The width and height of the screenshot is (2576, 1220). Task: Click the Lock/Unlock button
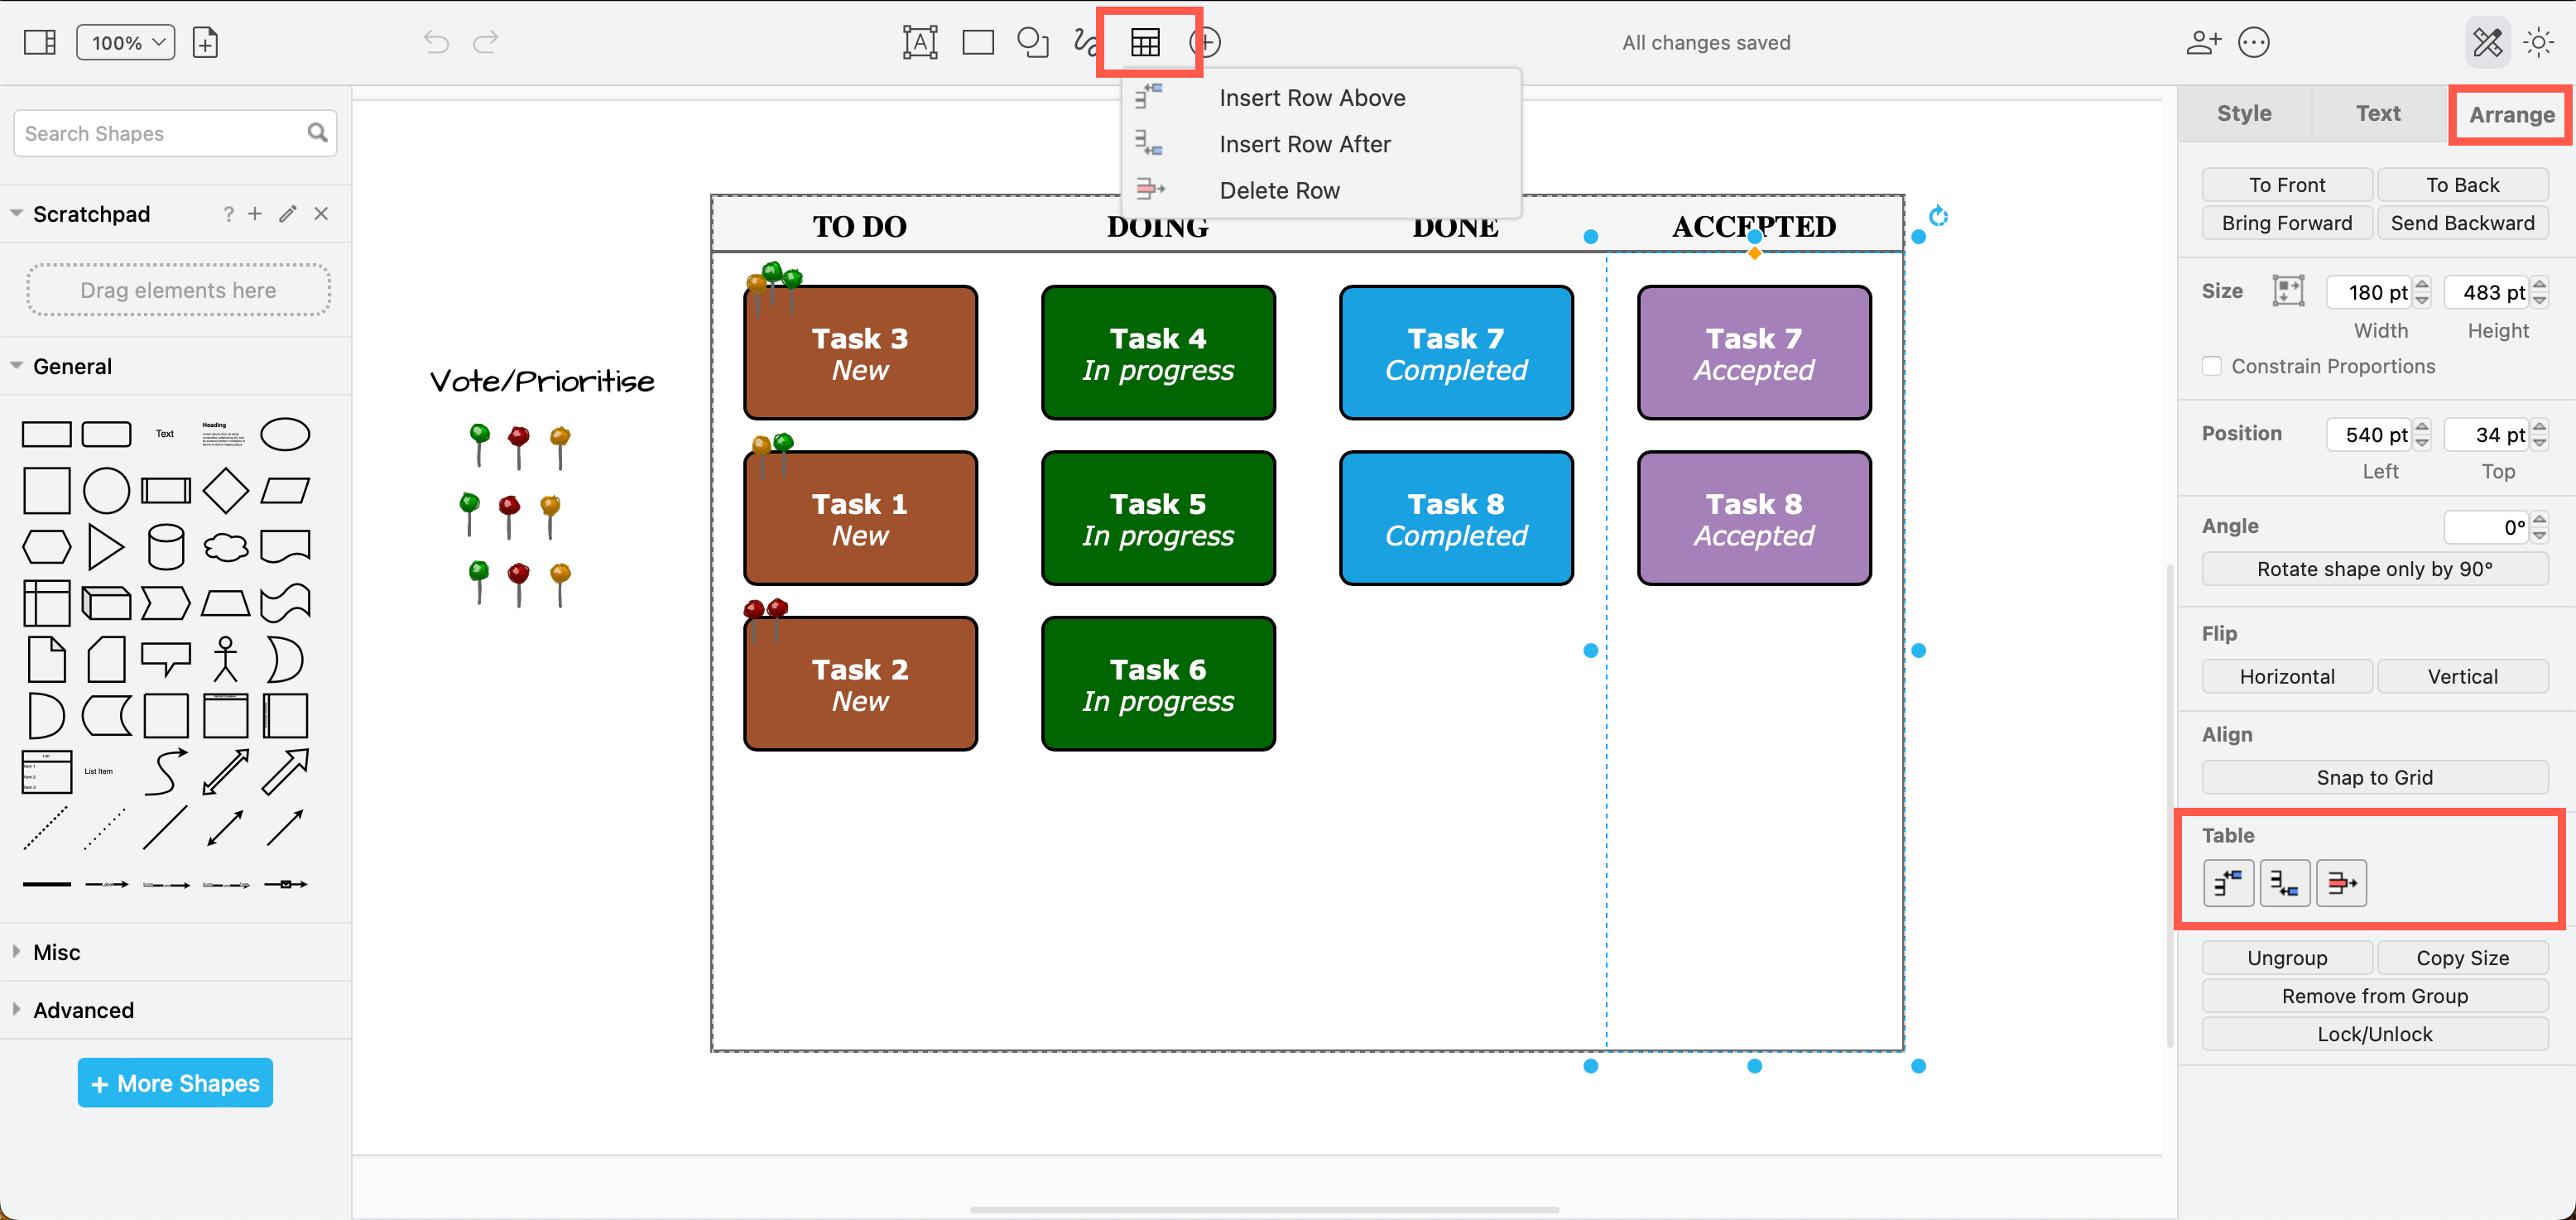(x=2374, y=1033)
